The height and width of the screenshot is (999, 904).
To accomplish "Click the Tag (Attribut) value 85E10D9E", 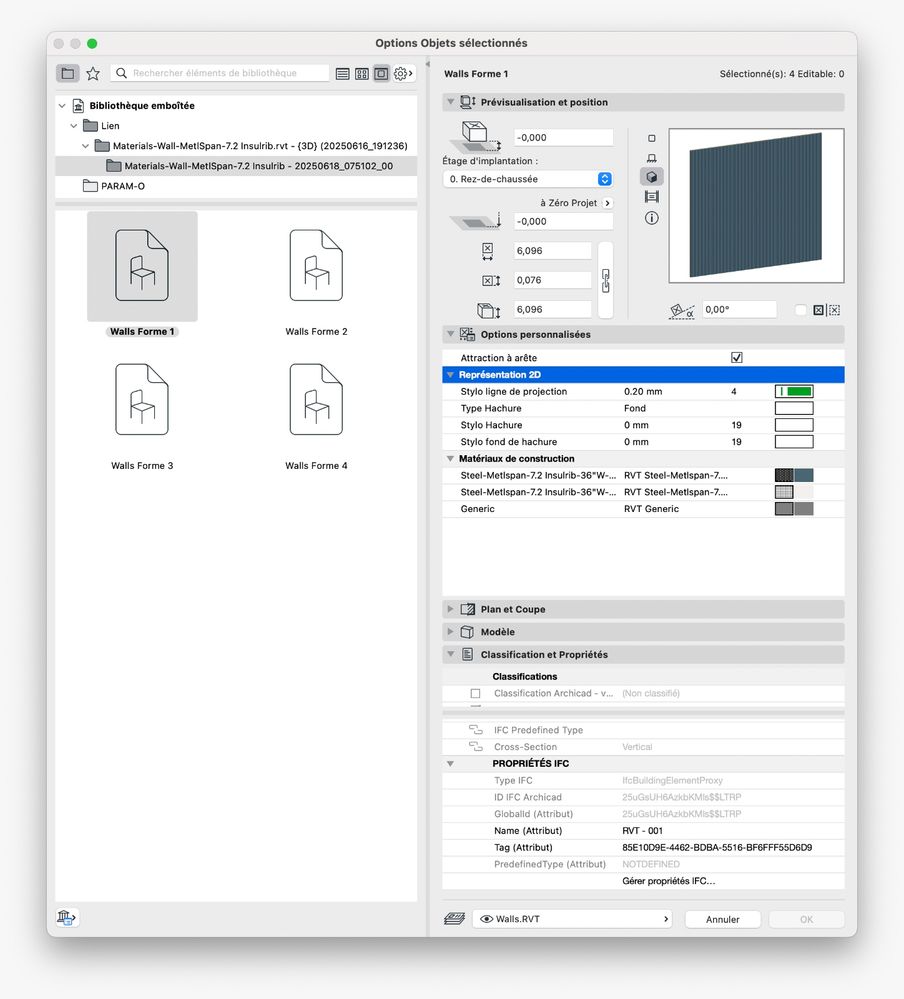I will (x=717, y=847).
